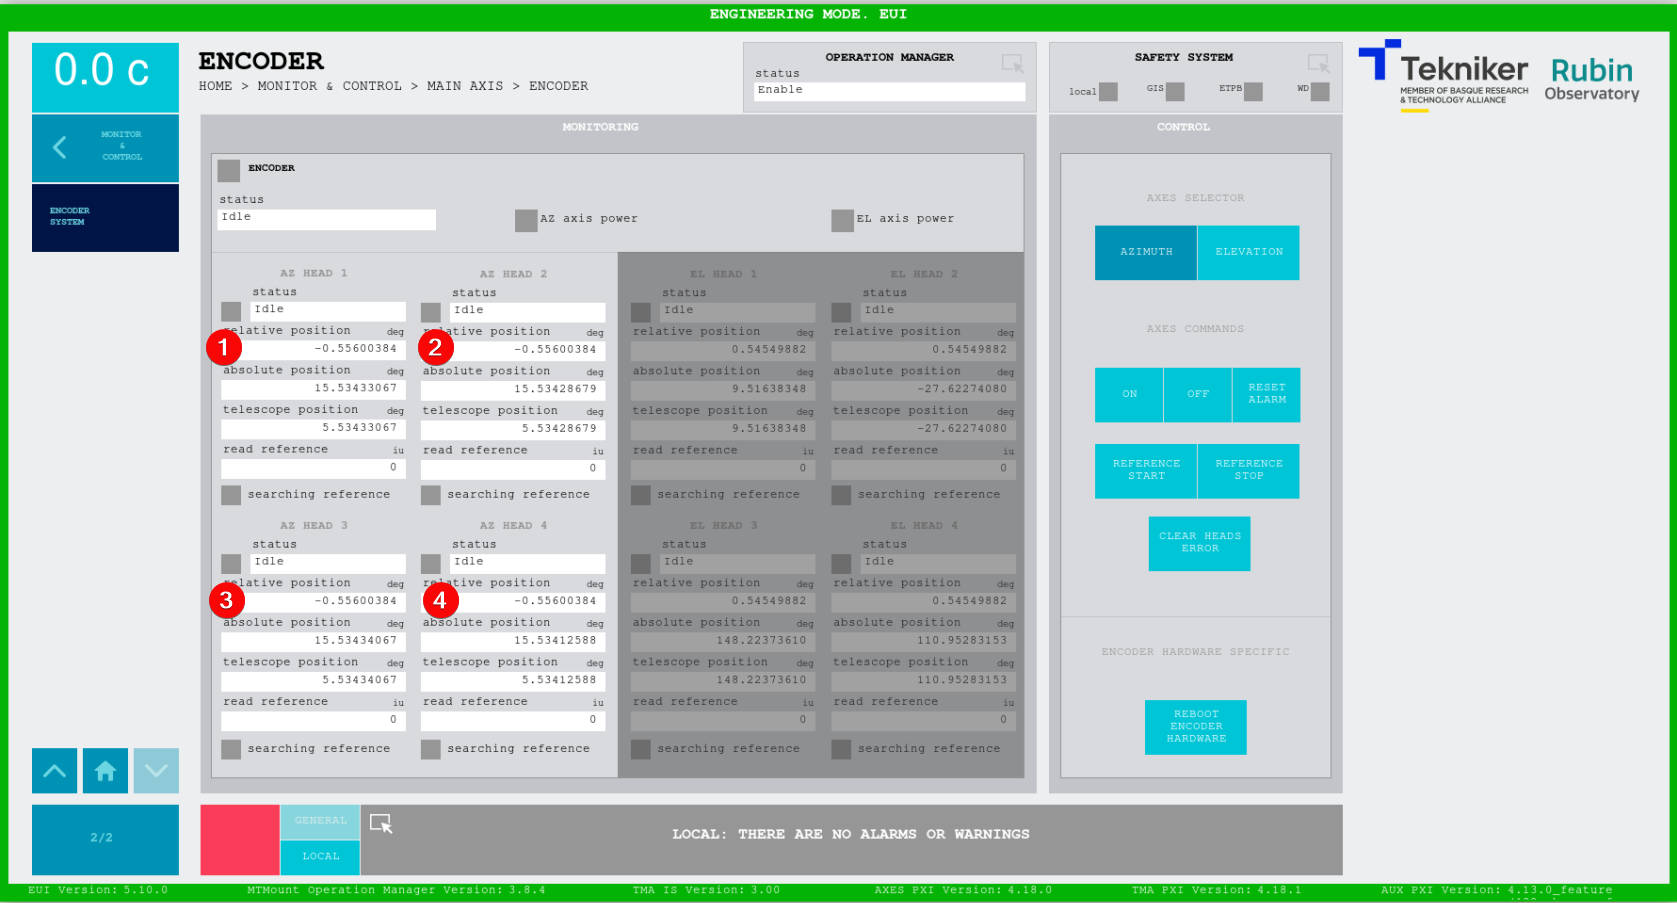Click the red alarm indicator box
Image resolution: width=1677 pixels, height=903 pixels.
click(x=240, y=840)
